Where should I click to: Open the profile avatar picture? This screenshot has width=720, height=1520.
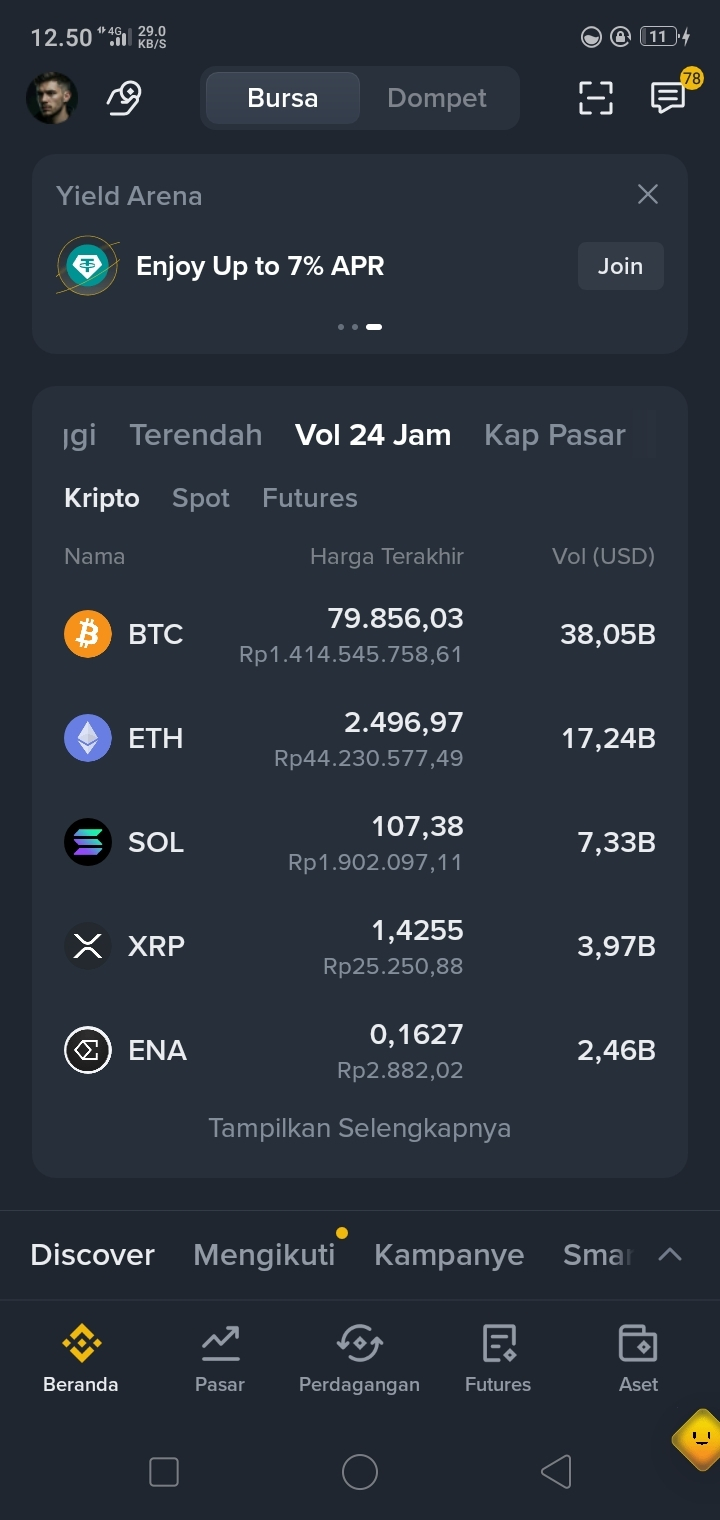[x=52, y=98]
